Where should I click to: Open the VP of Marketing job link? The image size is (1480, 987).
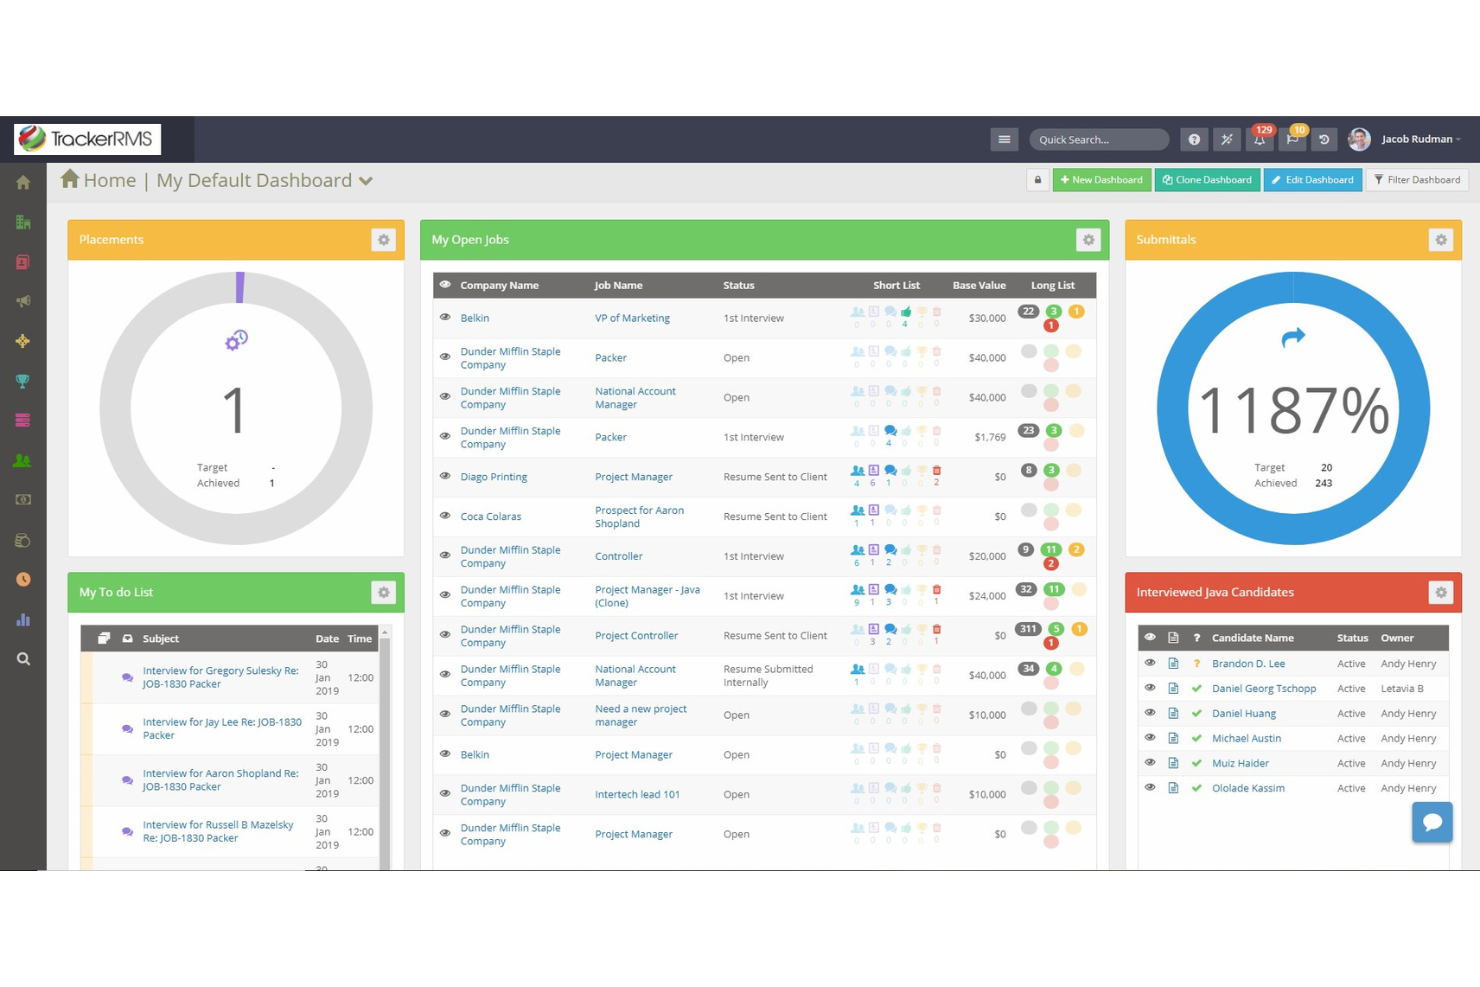click(x=632, y=318)
